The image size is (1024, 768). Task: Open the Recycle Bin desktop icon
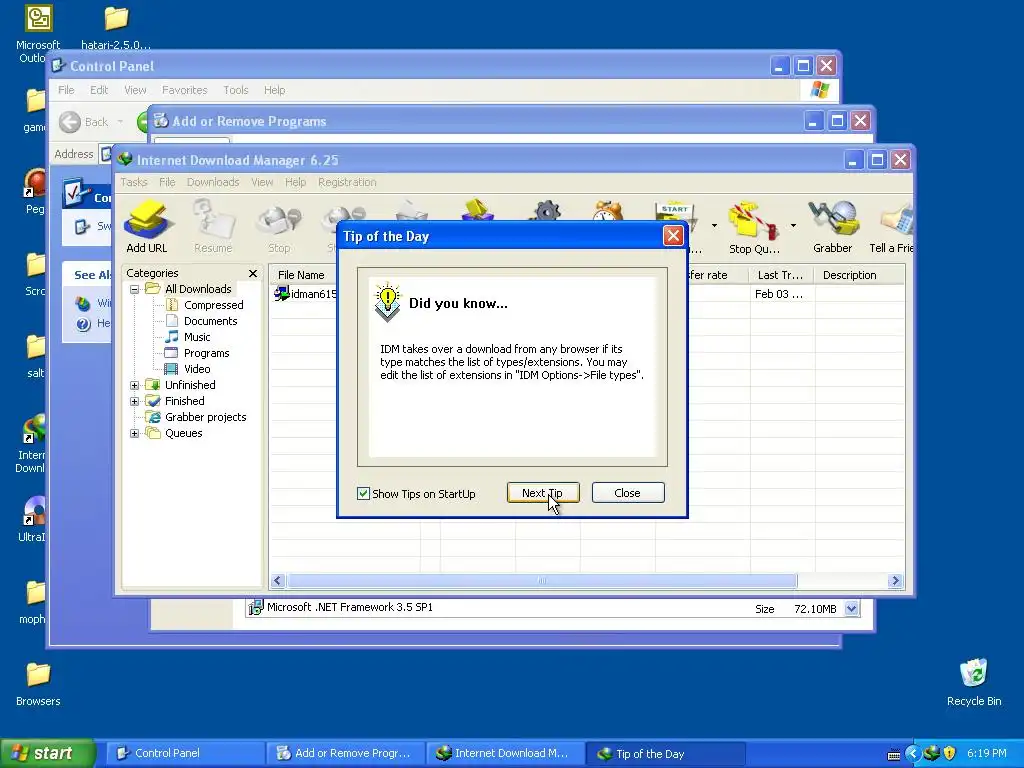(974, 682)
